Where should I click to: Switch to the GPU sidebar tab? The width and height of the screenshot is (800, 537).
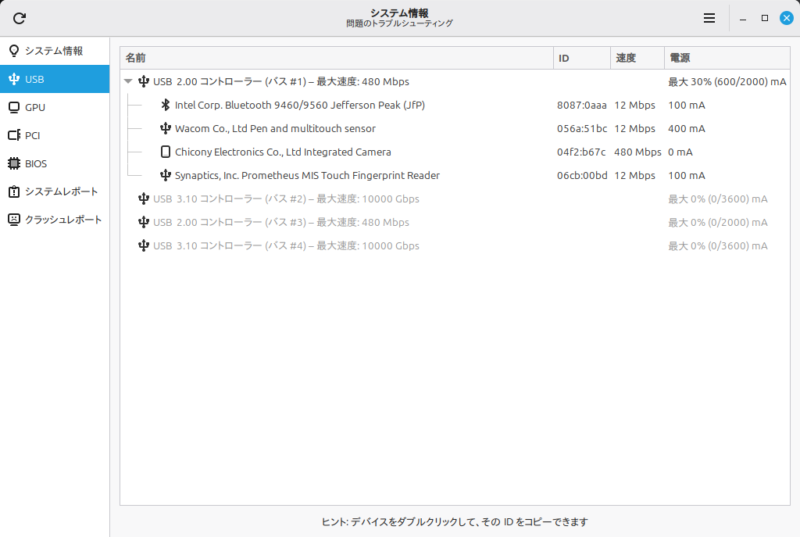pyautogui.click(x=35, y=107)
